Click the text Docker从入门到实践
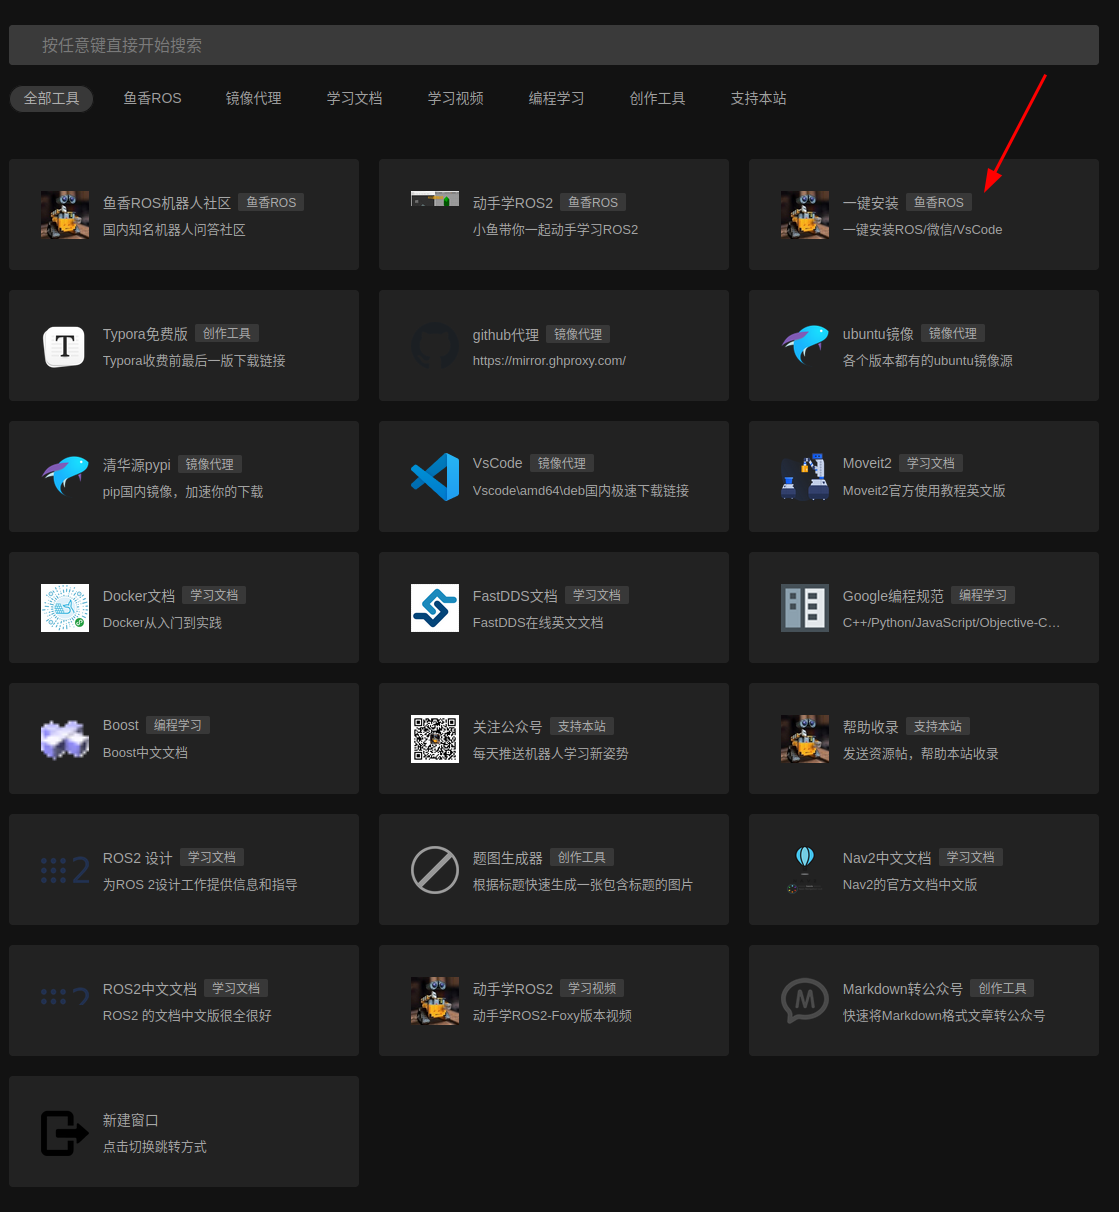Image resolution: width=1119 pixels, height=1212 pixels. [162, 623]
